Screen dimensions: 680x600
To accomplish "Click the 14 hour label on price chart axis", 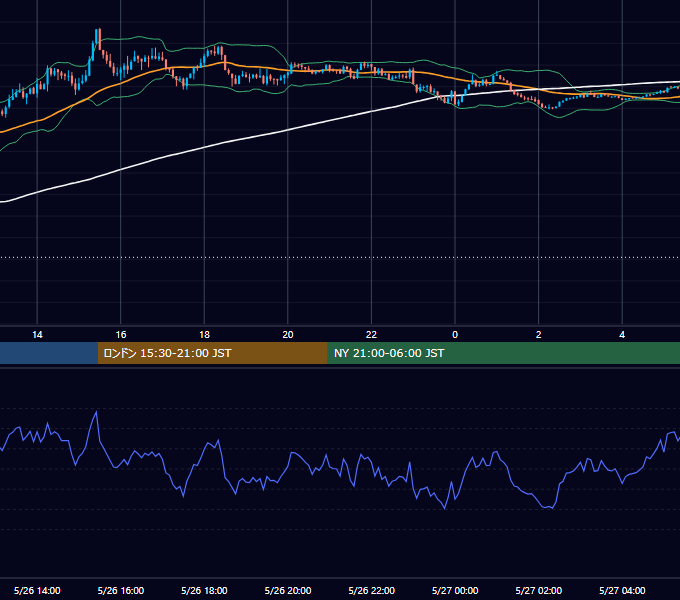I will 37,335.
